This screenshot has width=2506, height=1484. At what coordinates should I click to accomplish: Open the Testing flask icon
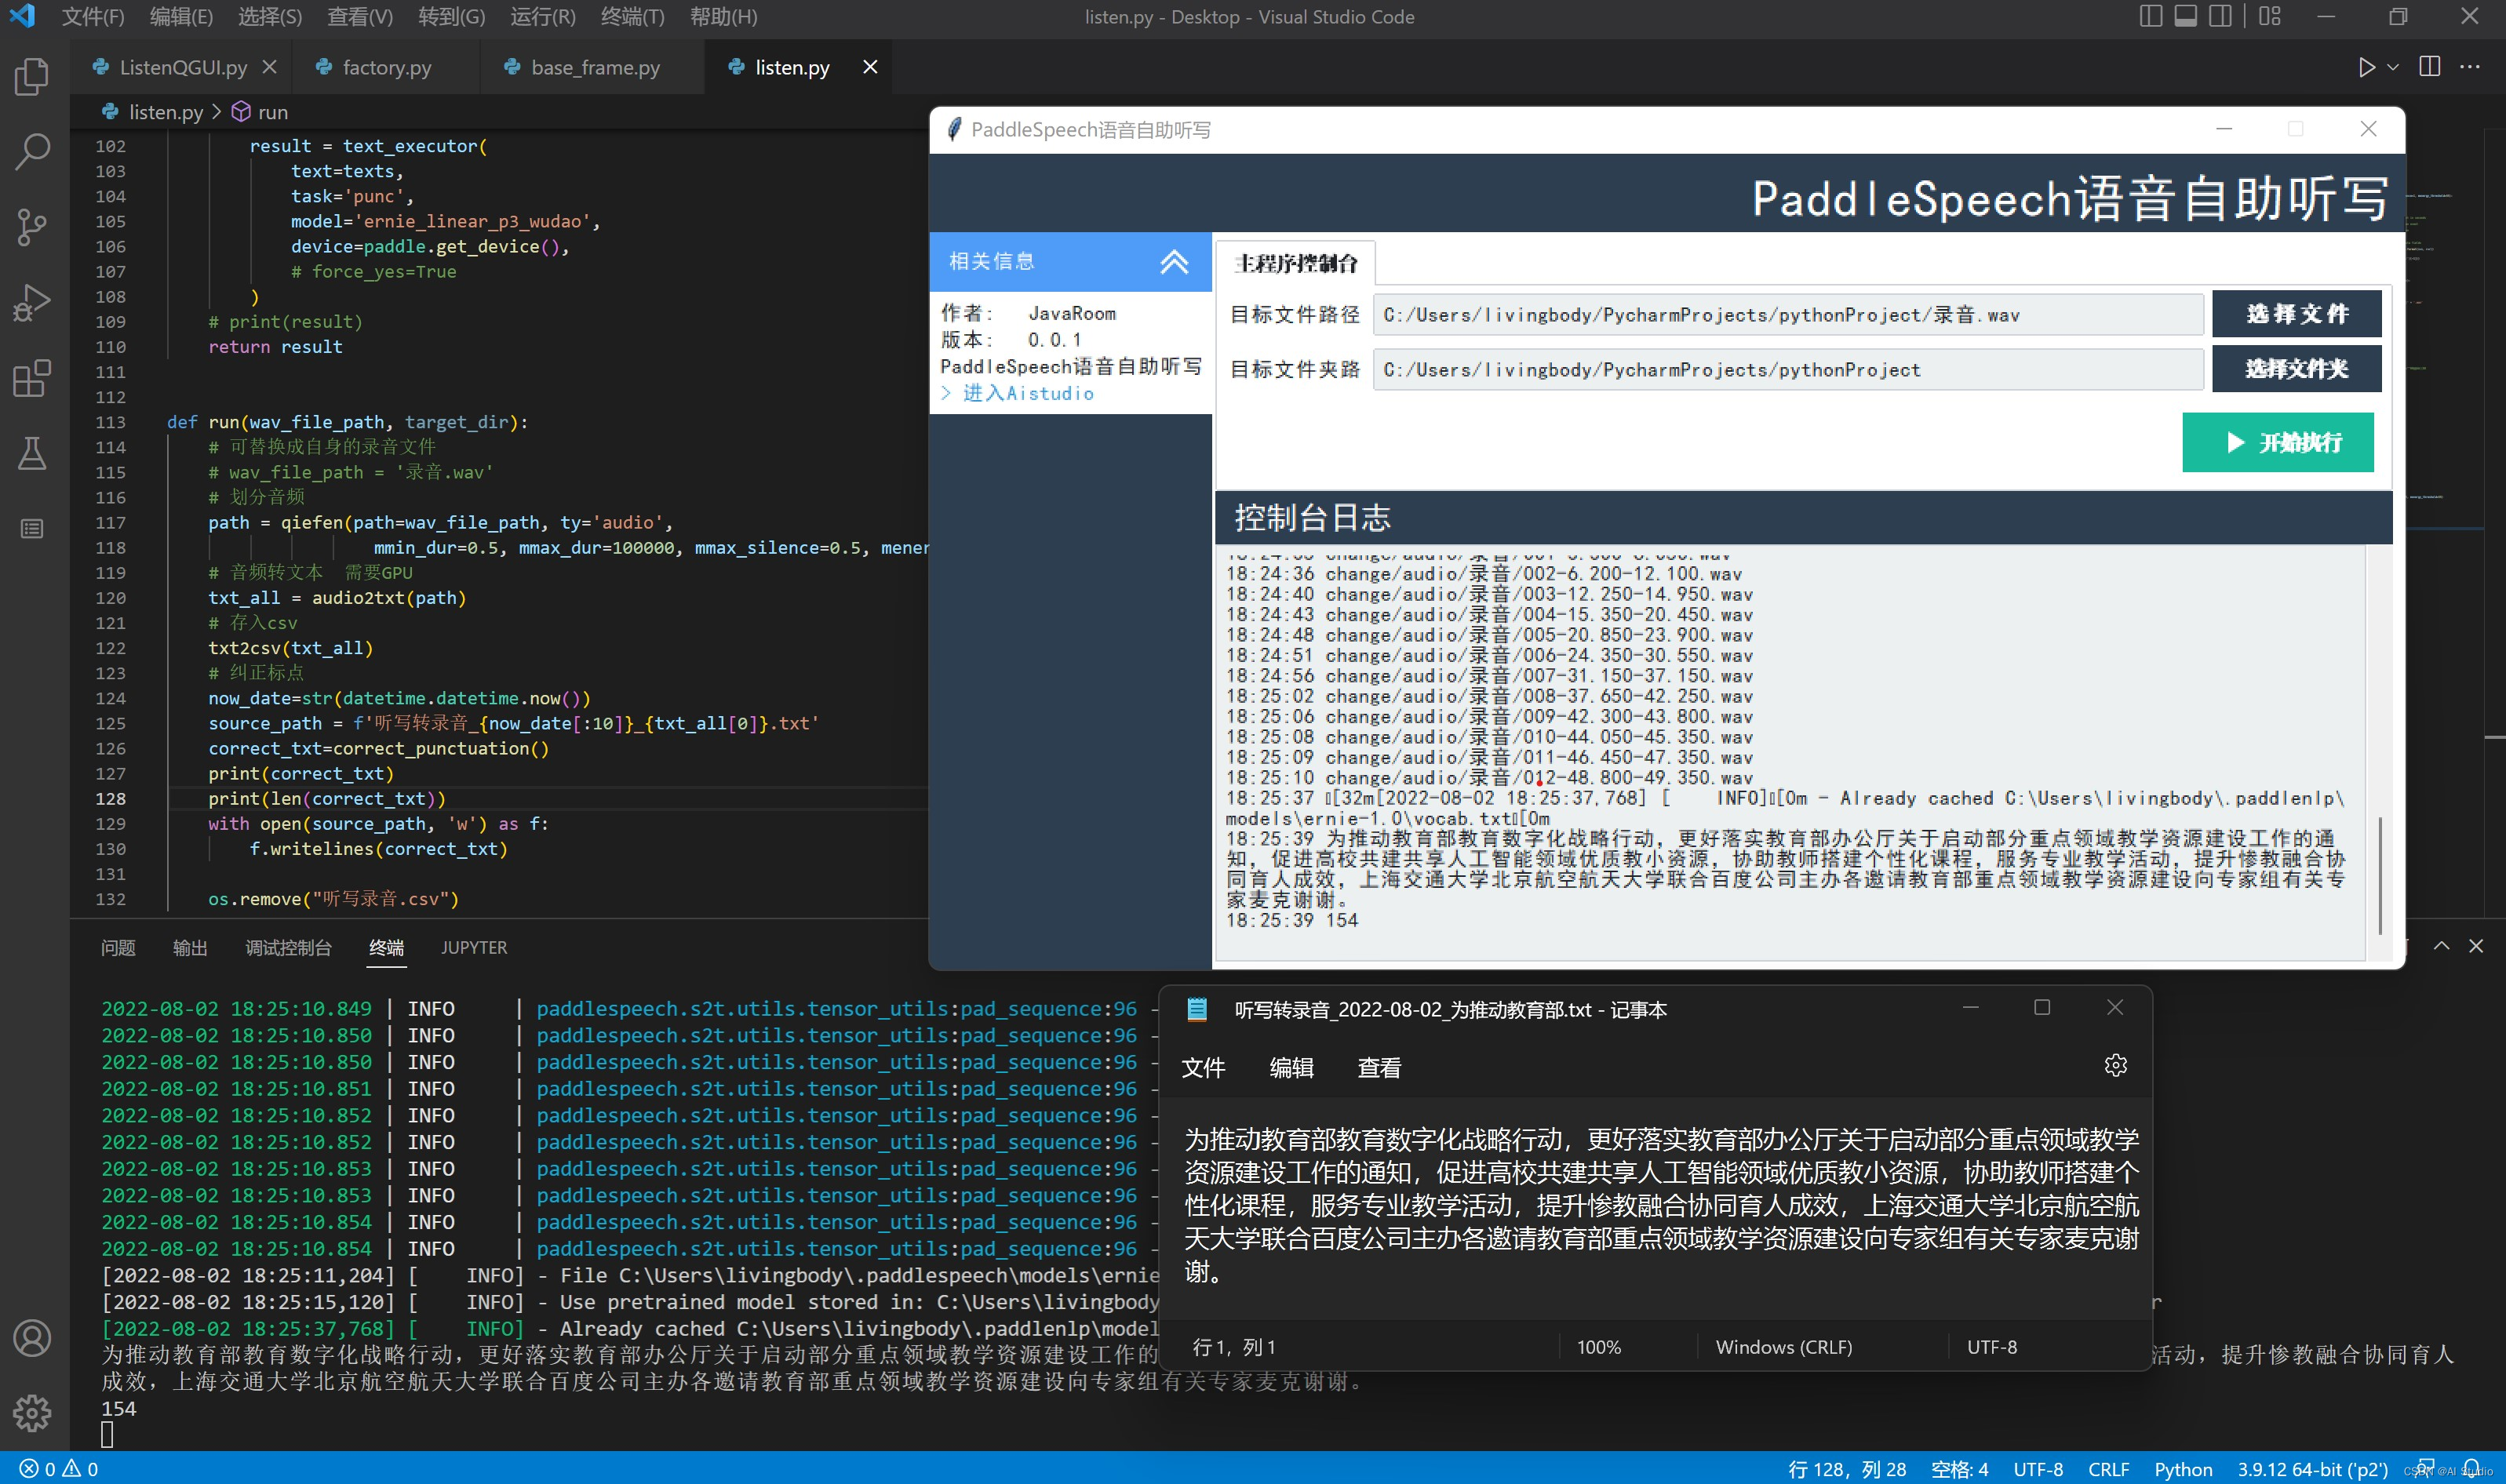pos(32,453)
